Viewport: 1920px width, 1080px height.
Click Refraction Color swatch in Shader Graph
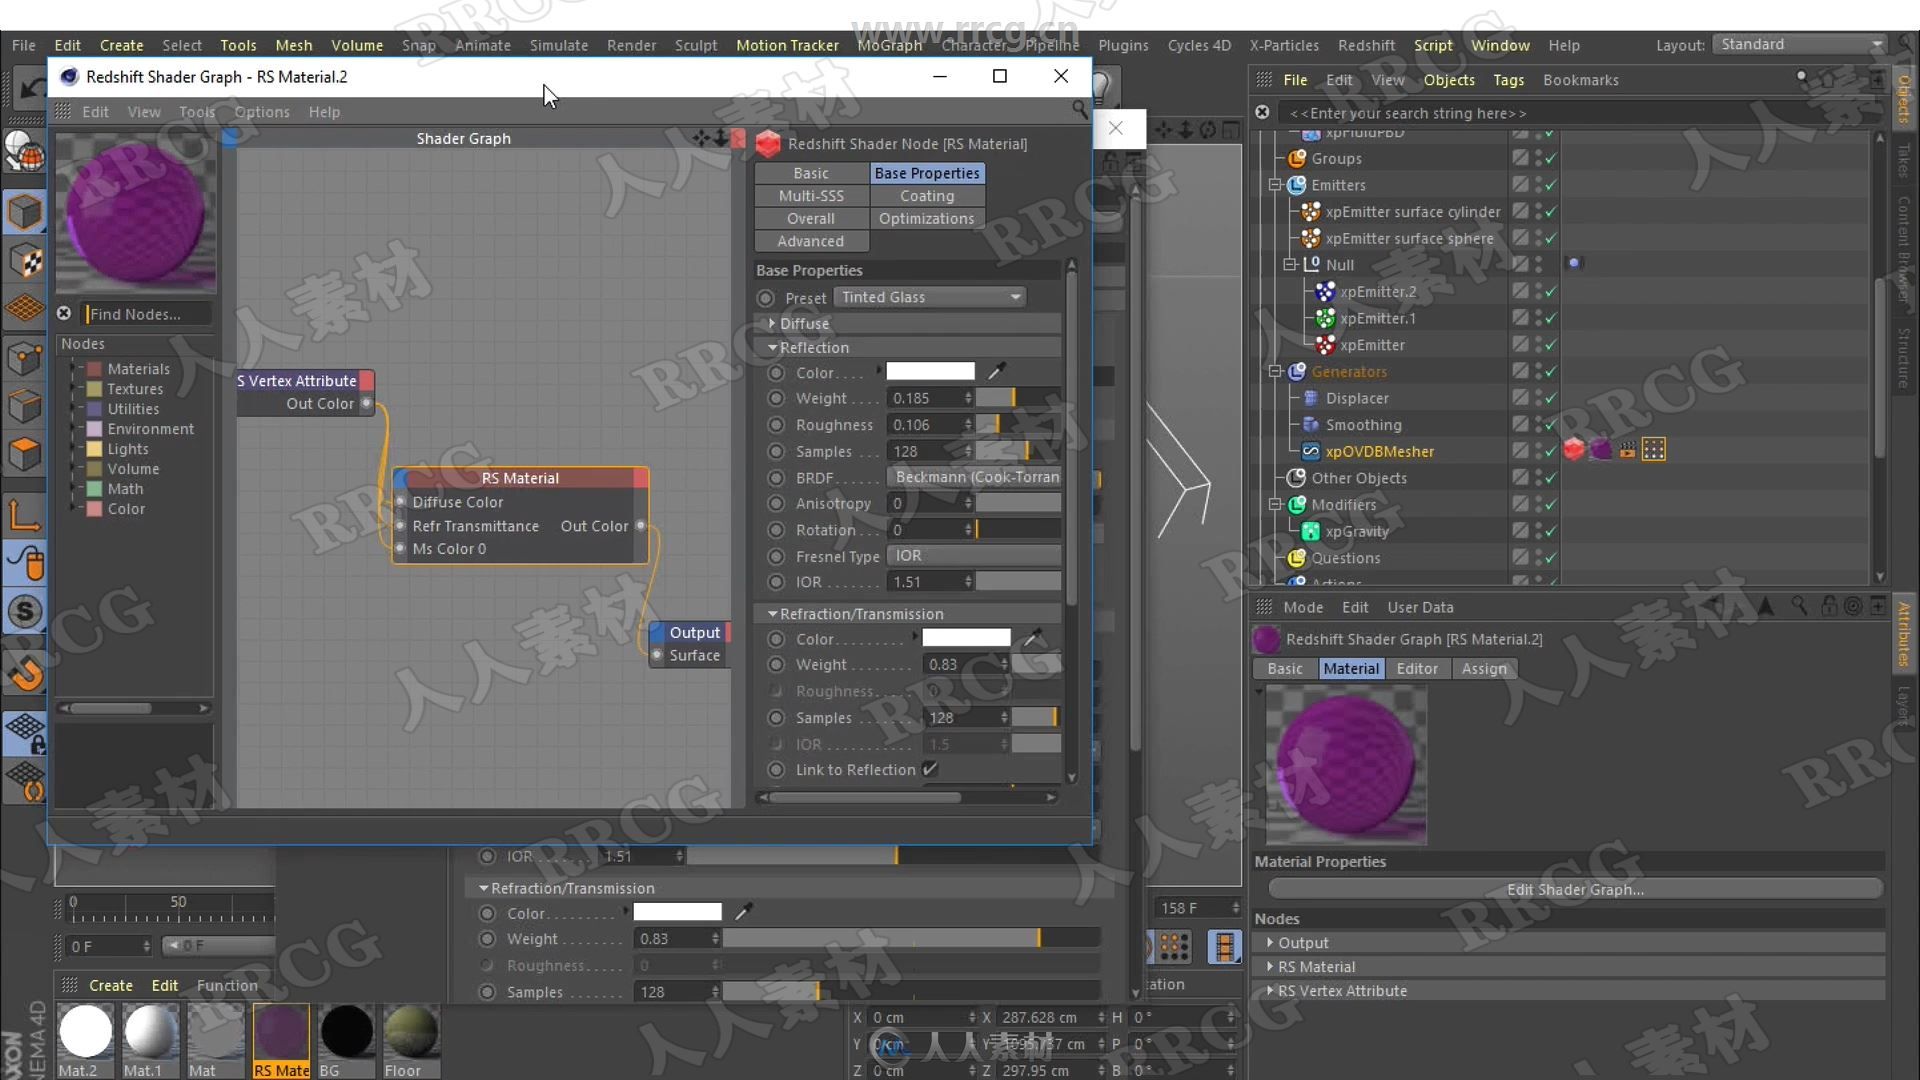coord(966,638)
